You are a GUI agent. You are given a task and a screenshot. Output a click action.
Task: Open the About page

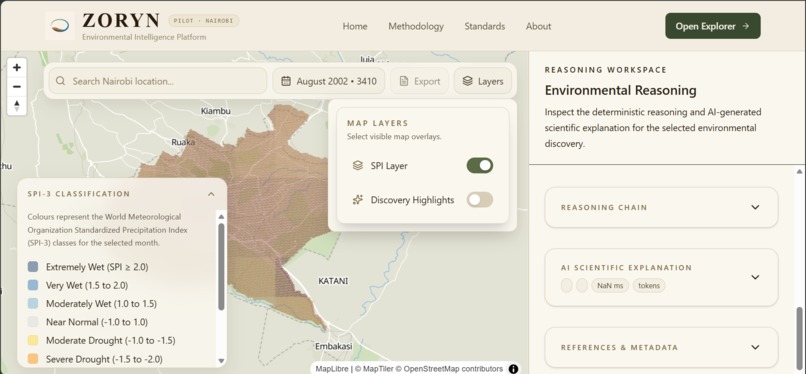point(538,26)
